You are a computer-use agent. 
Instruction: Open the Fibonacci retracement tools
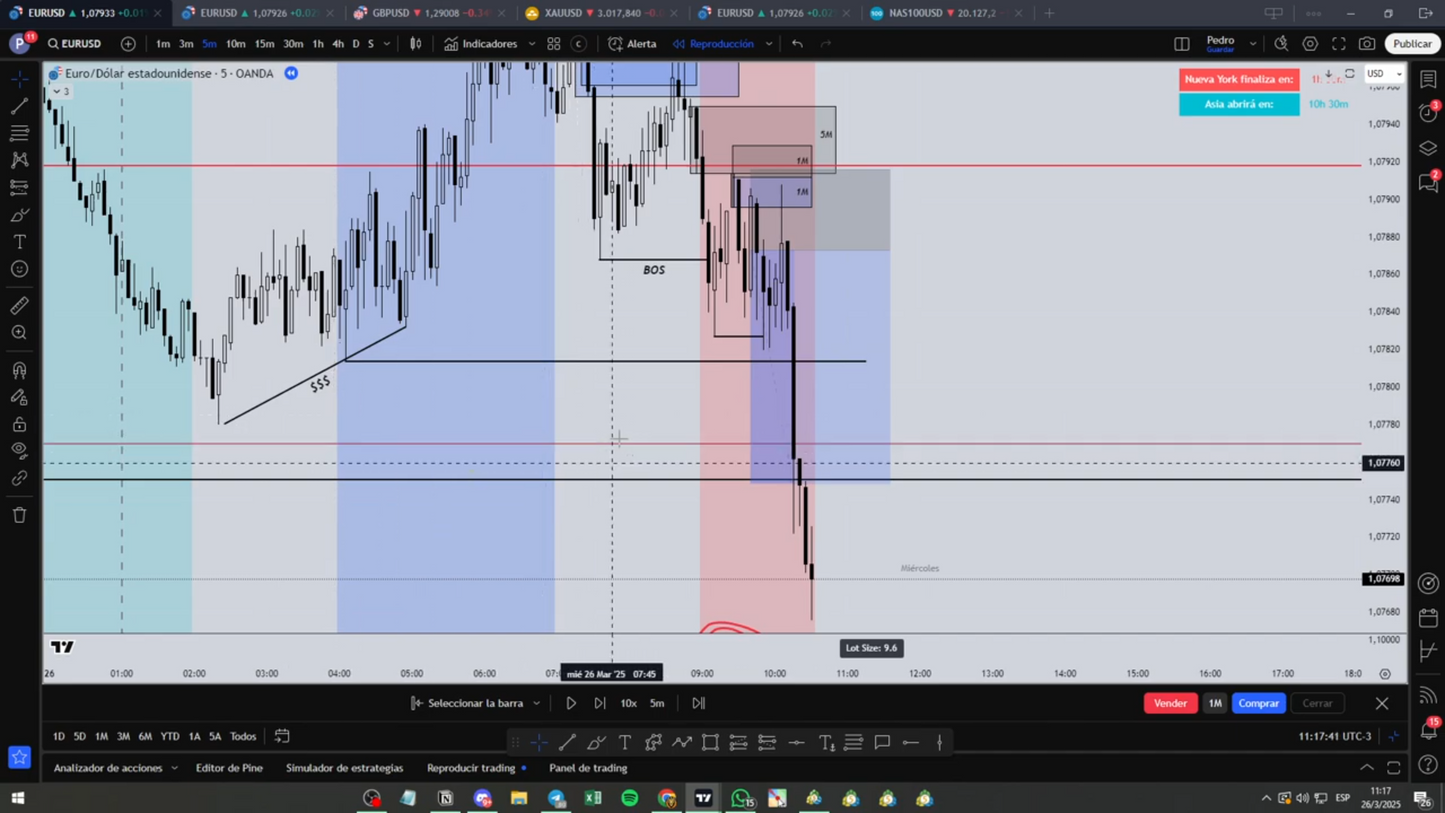[19, 133]
